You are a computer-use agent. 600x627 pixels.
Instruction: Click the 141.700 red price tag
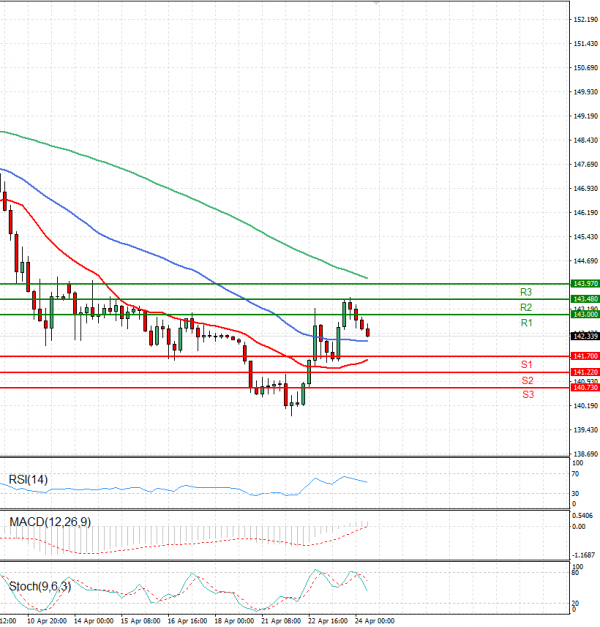(584, 356)
